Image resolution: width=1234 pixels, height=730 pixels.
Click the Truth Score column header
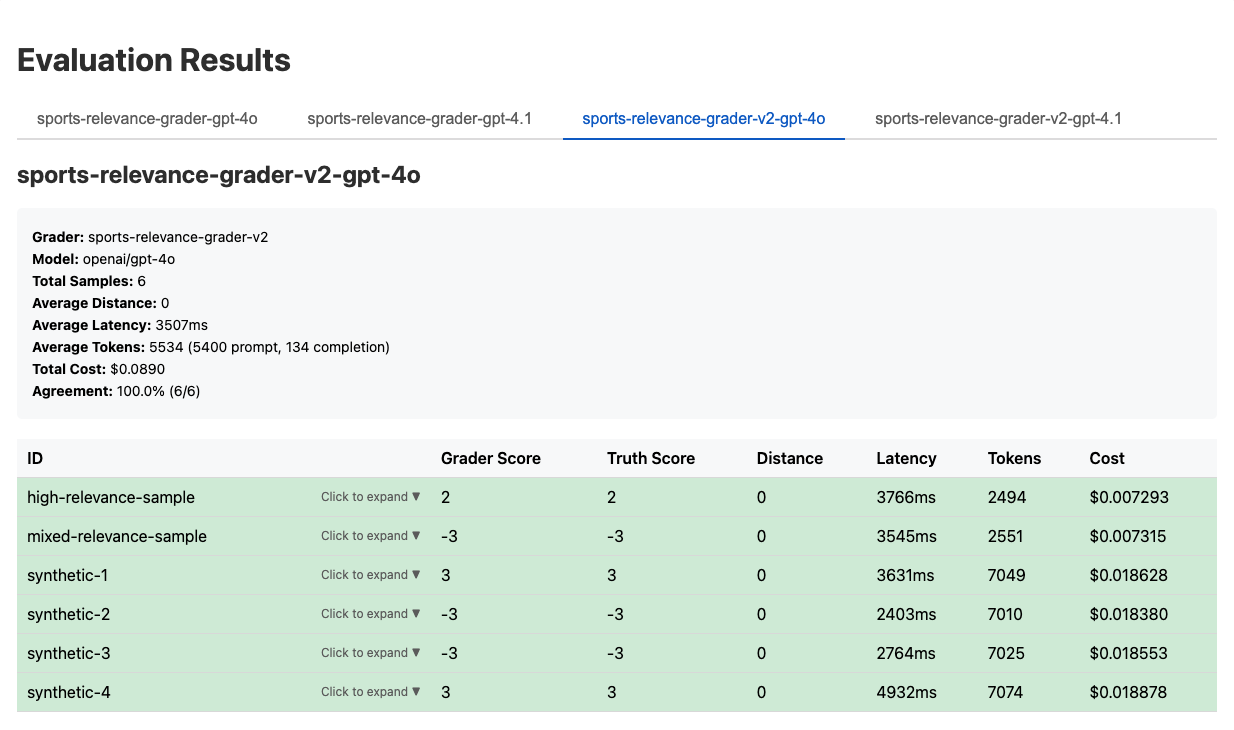(650, 458)
